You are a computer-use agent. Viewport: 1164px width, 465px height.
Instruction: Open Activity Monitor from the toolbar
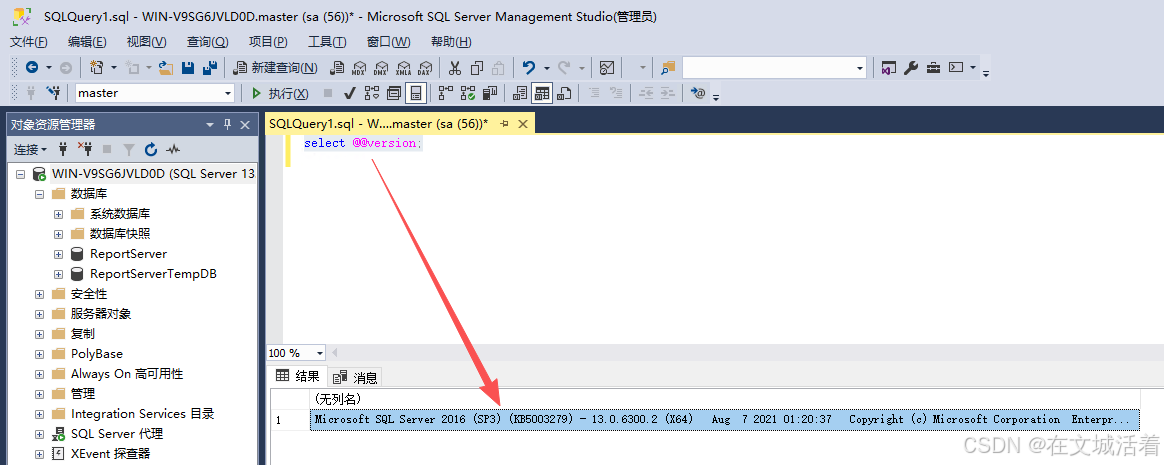606,68
